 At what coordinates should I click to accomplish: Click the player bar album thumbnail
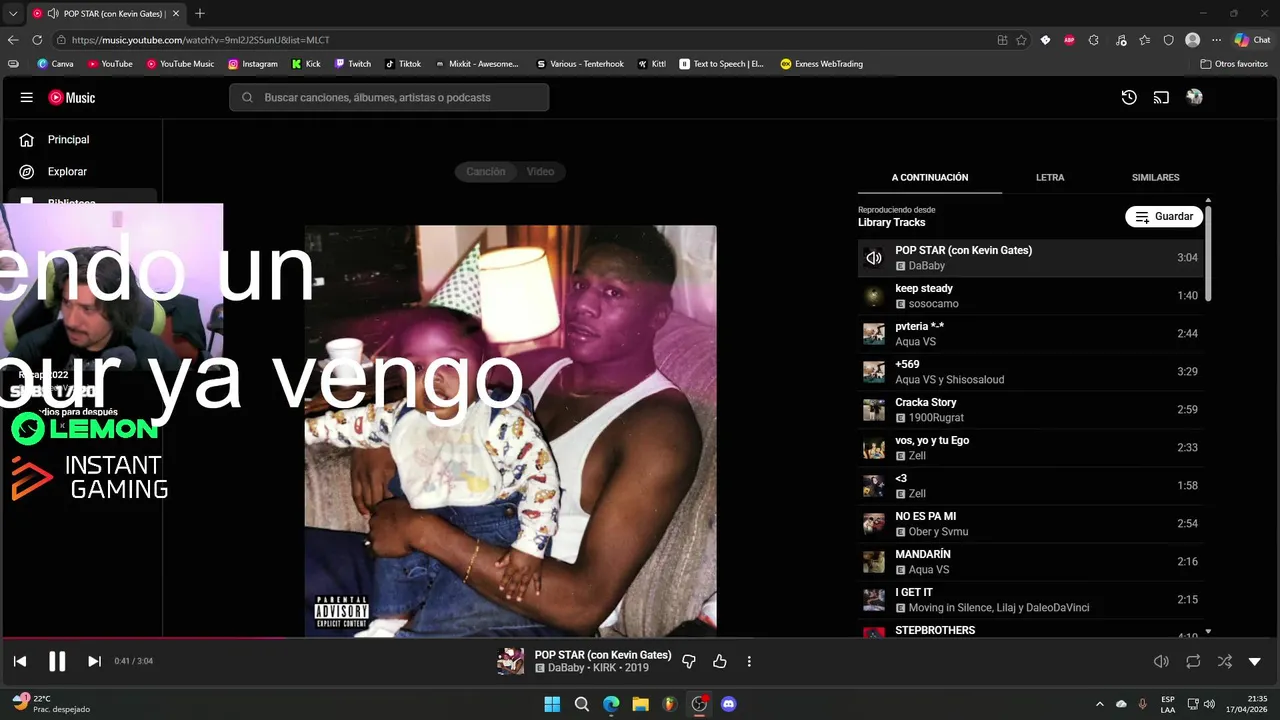510,661
